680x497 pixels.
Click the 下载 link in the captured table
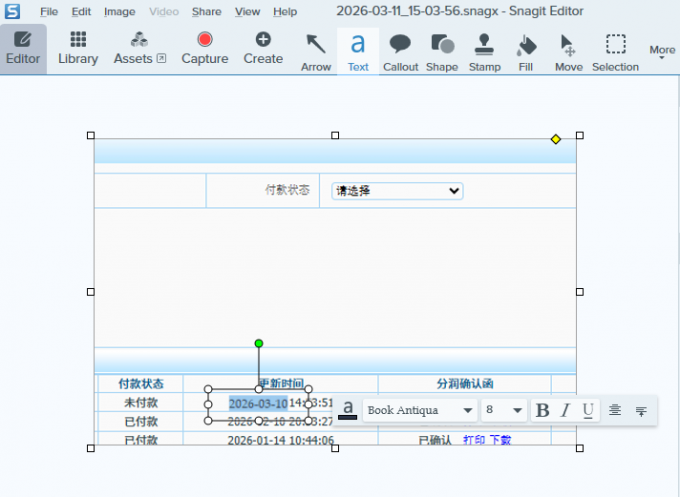click(x=500, y=440)
